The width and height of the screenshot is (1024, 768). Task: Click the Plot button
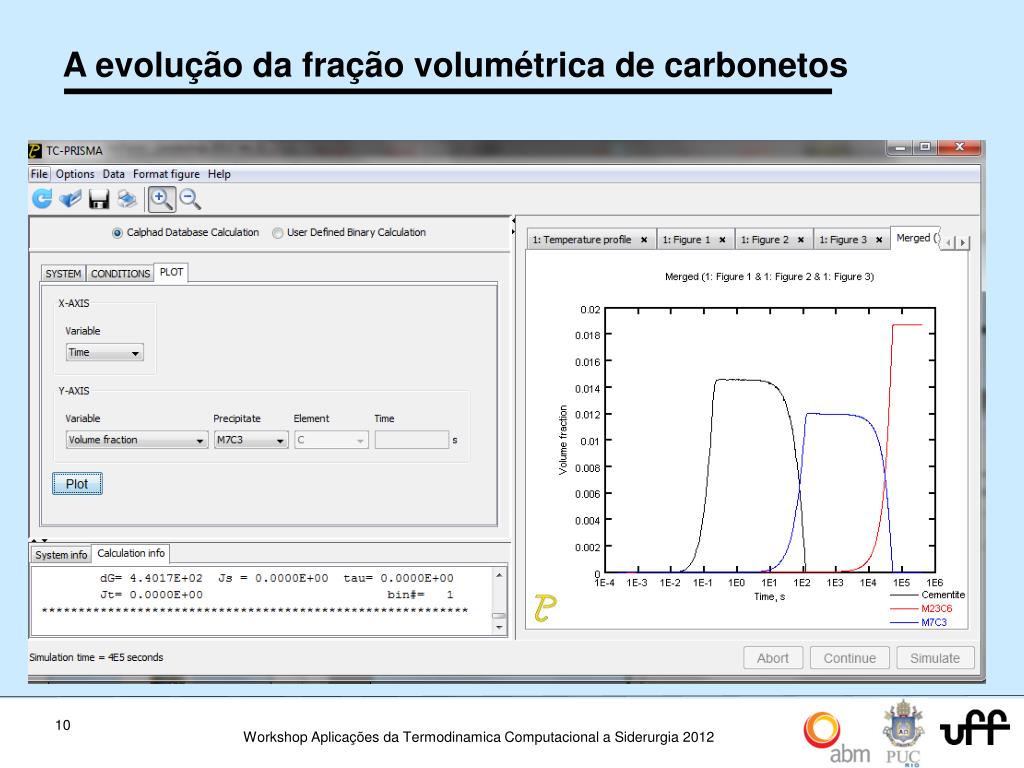click(x=77, y=484)
